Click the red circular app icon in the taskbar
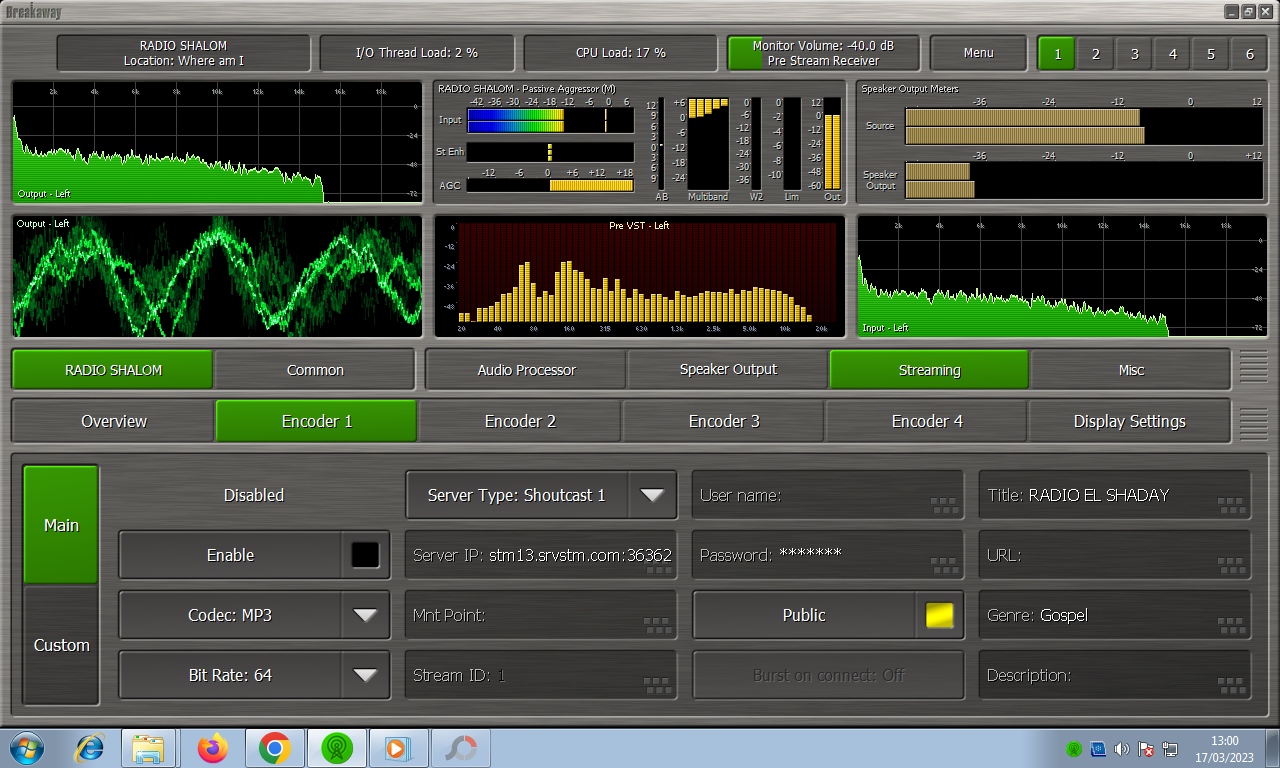 coord(461,748)
